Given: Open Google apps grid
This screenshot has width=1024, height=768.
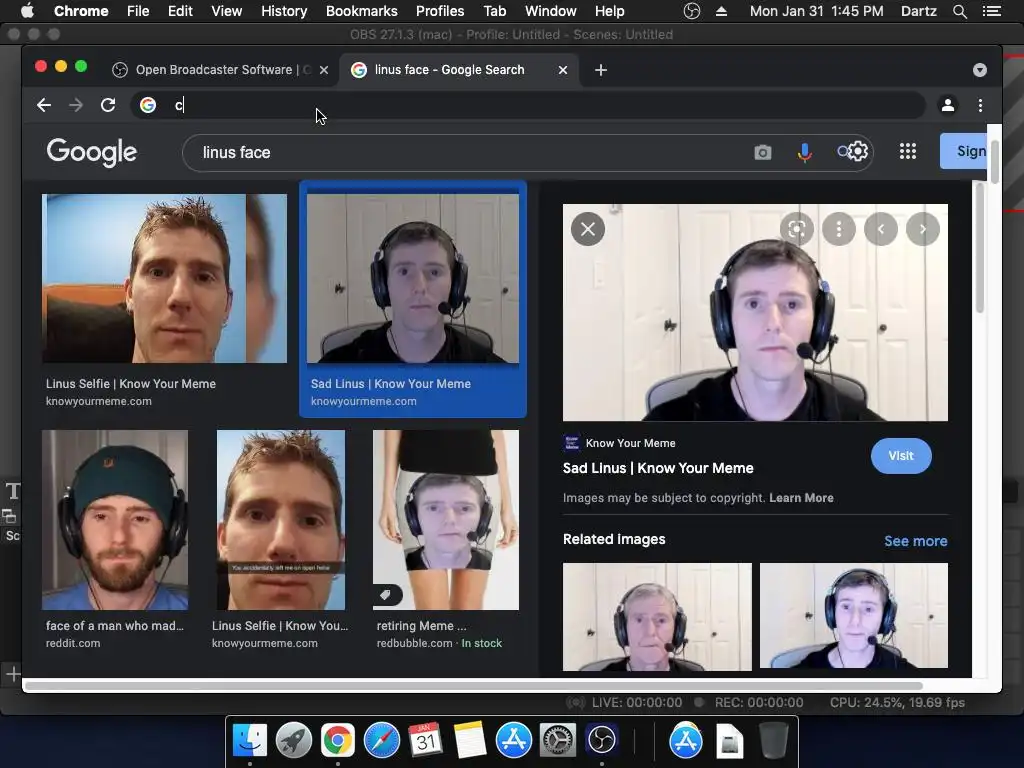Looking at the screenshot, I should tap(908, 152).
